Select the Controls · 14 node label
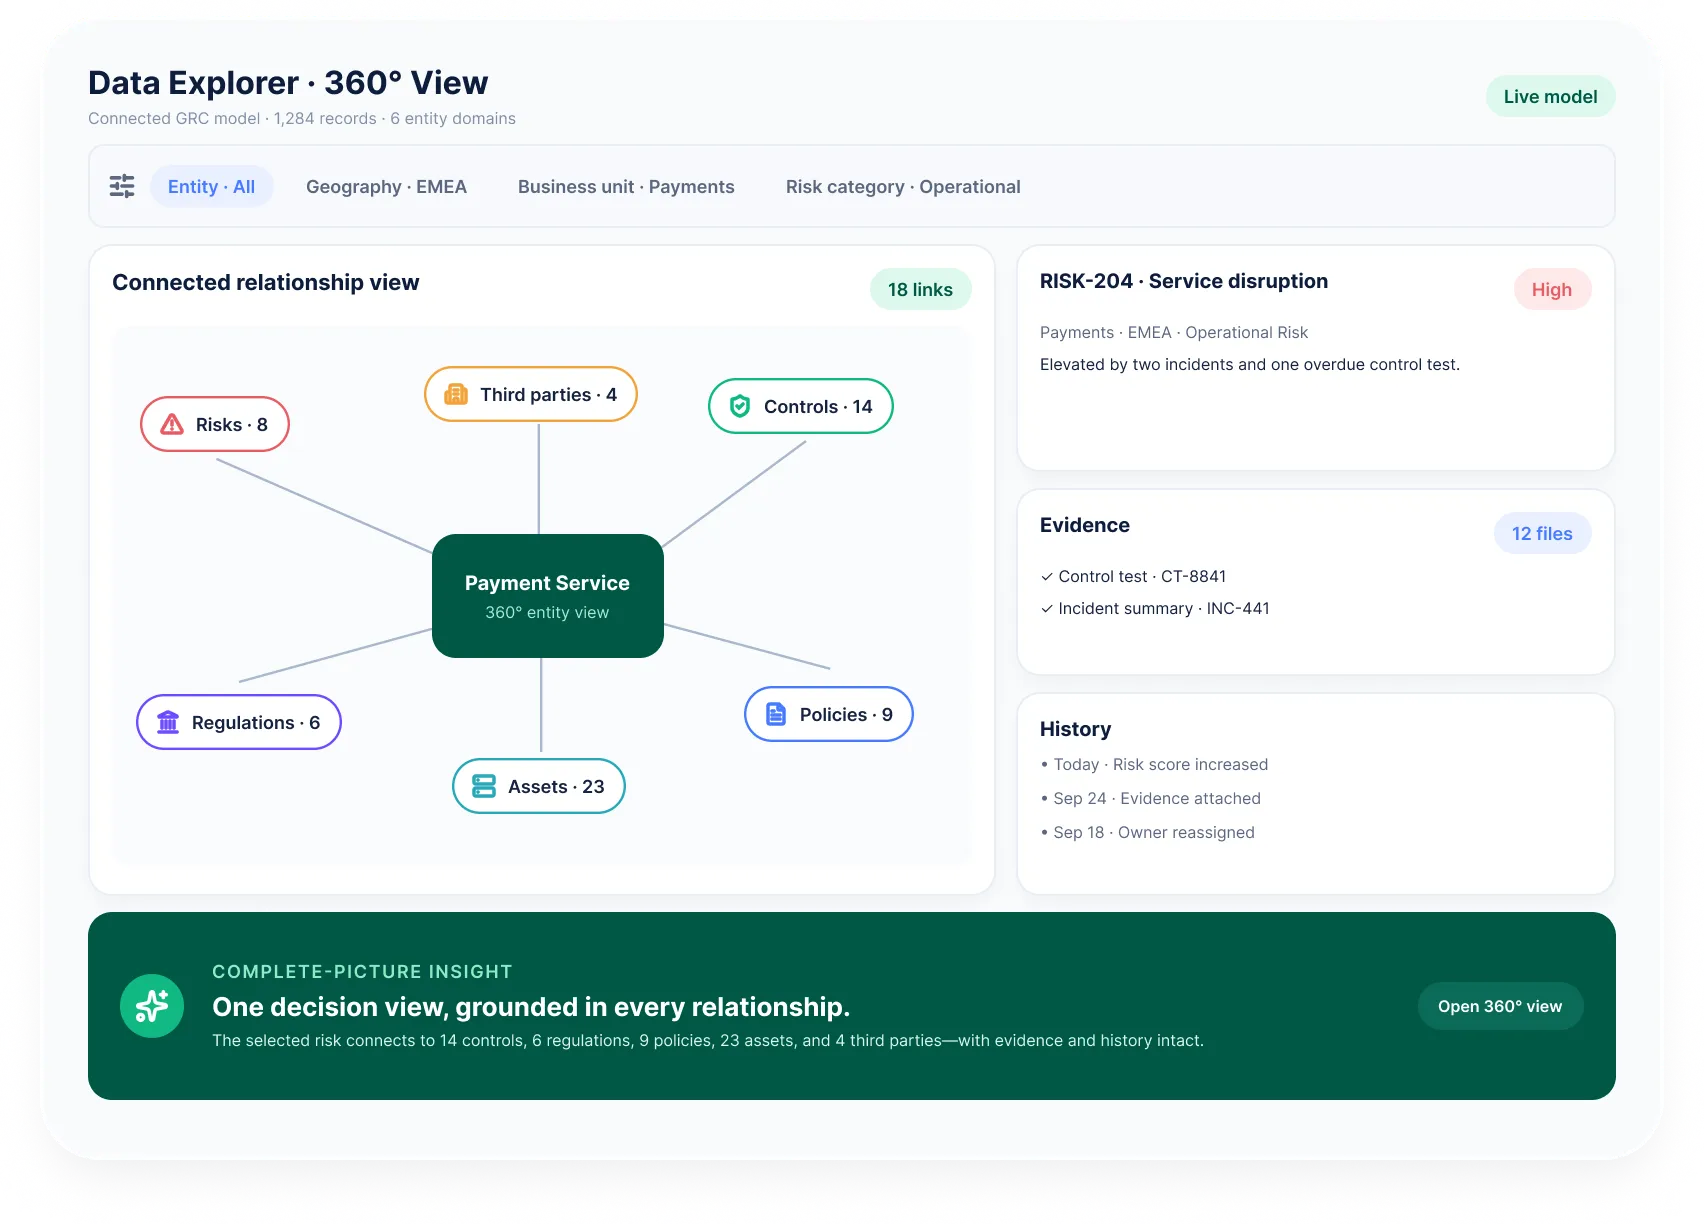The image size is (1704, 1224). [818, 406]
